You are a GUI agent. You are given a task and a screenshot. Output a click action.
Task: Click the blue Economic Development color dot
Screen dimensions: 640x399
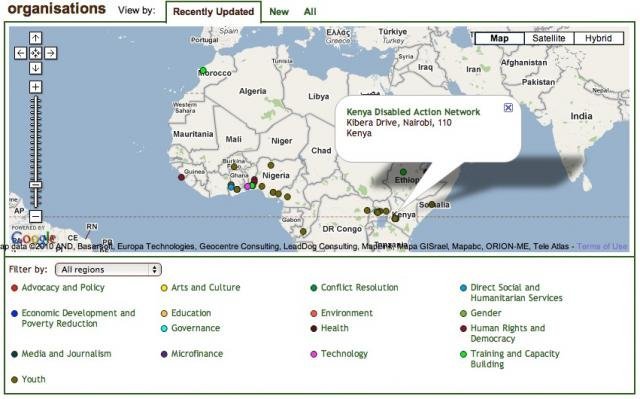coord(14,314)
